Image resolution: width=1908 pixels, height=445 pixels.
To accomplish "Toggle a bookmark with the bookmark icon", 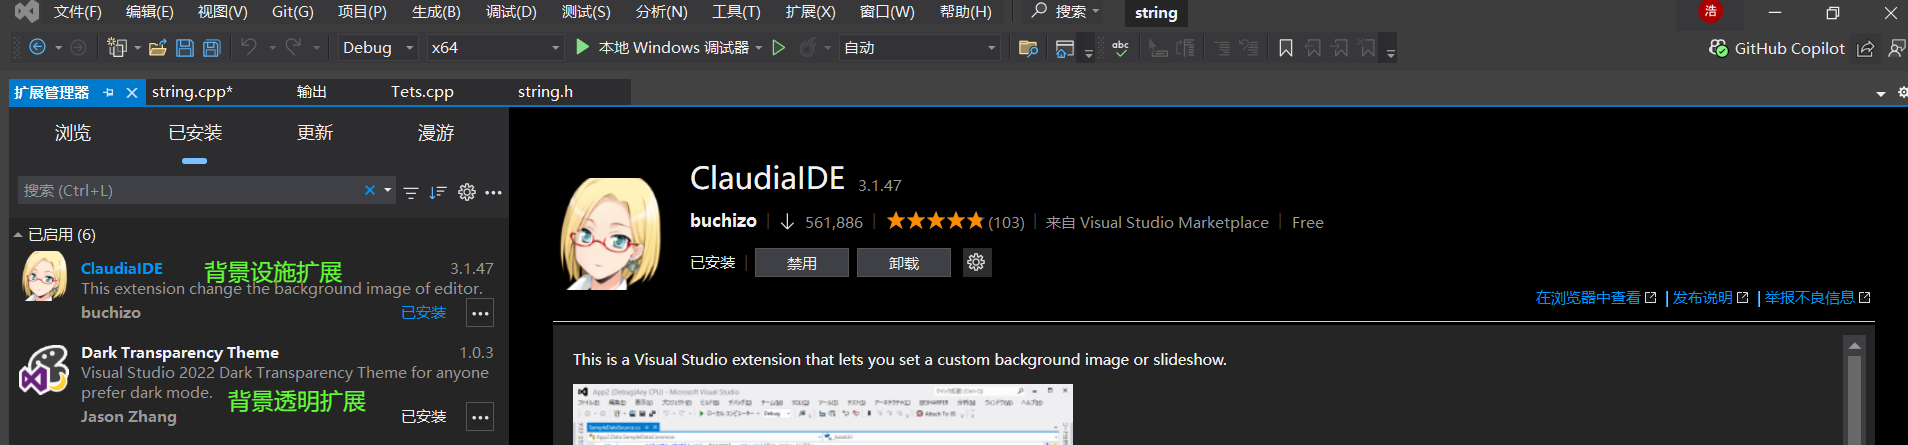I will click(x=1286, y=48).
